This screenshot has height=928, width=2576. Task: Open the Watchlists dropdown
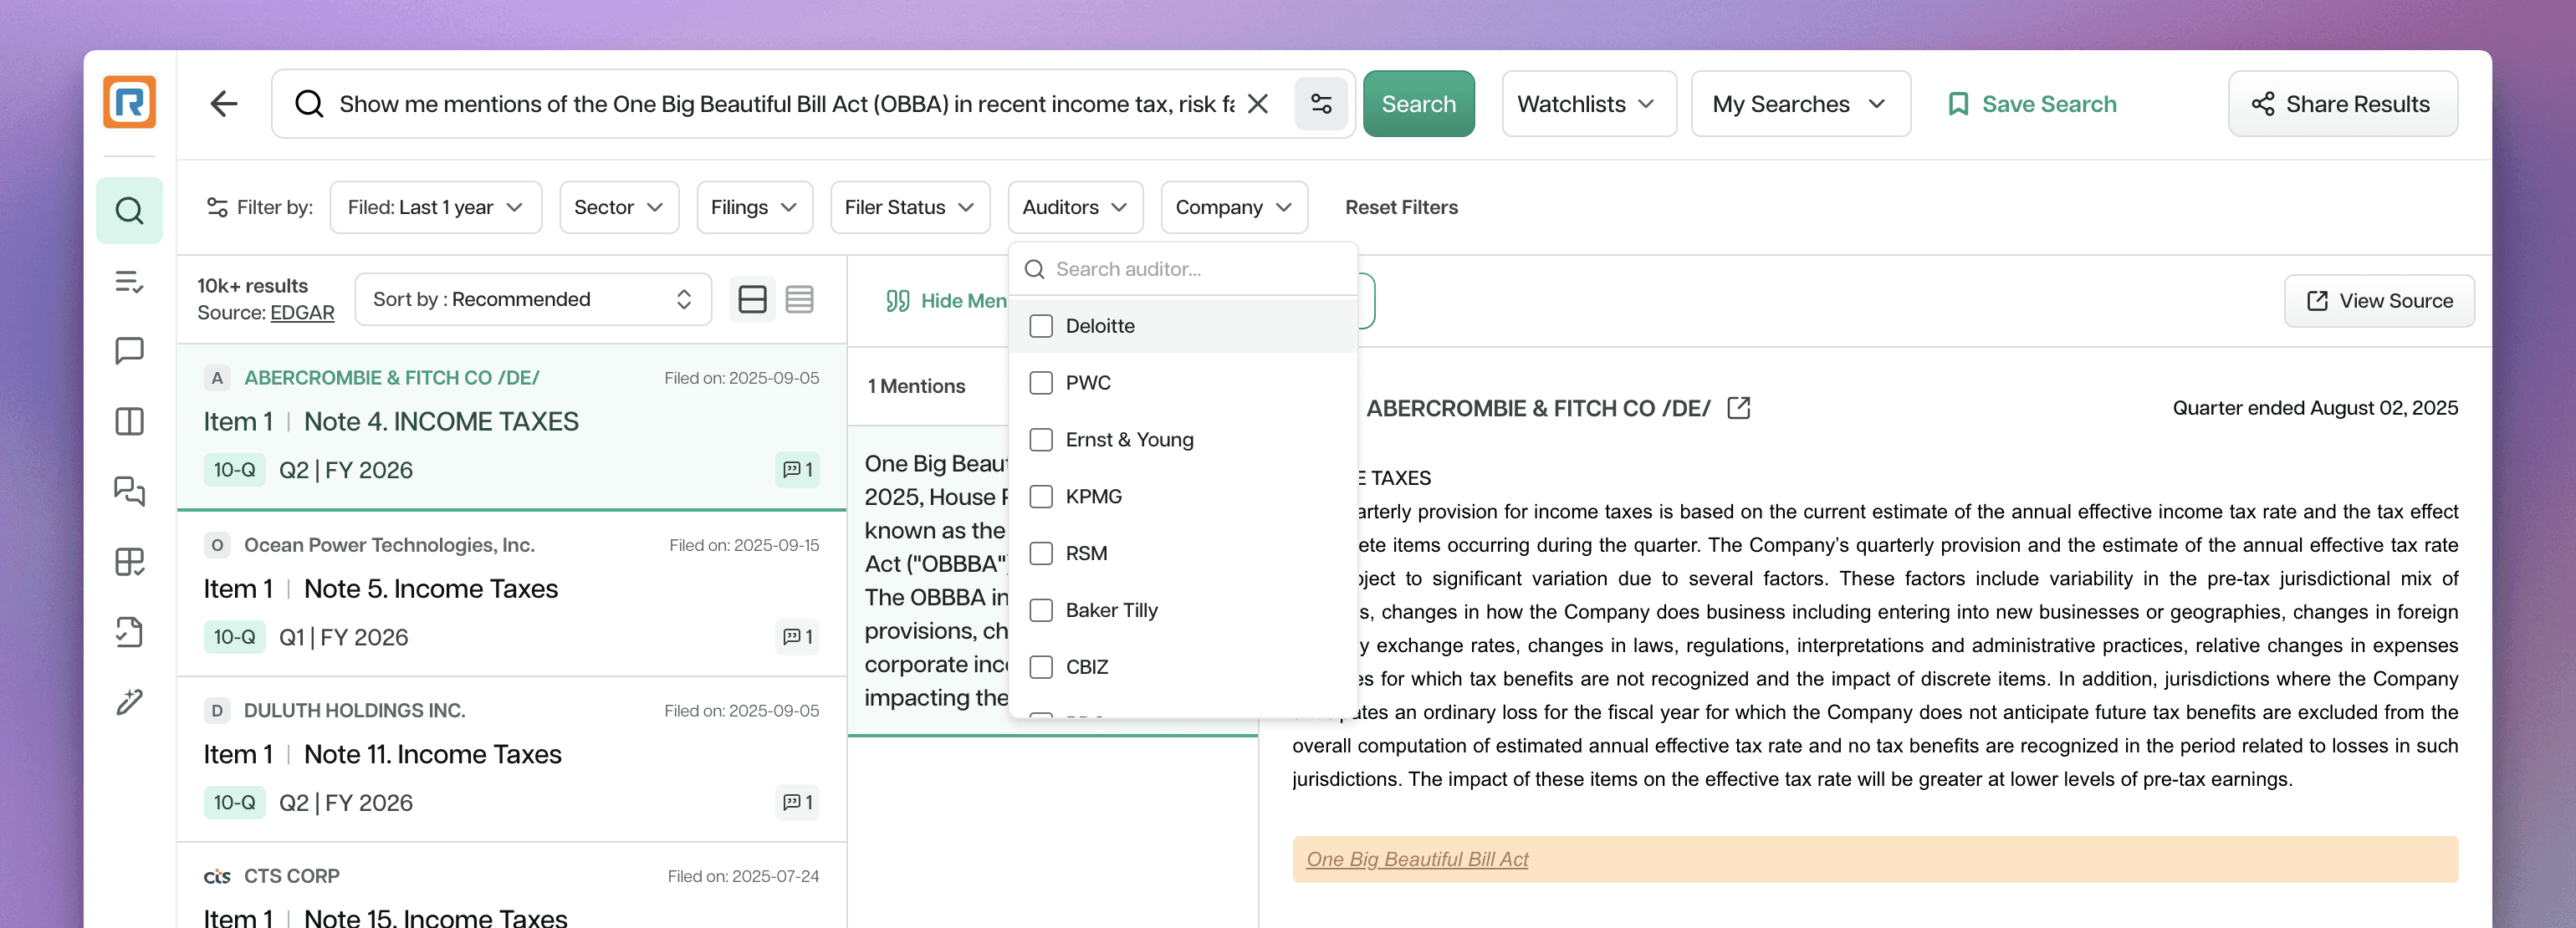(1587, 104)
